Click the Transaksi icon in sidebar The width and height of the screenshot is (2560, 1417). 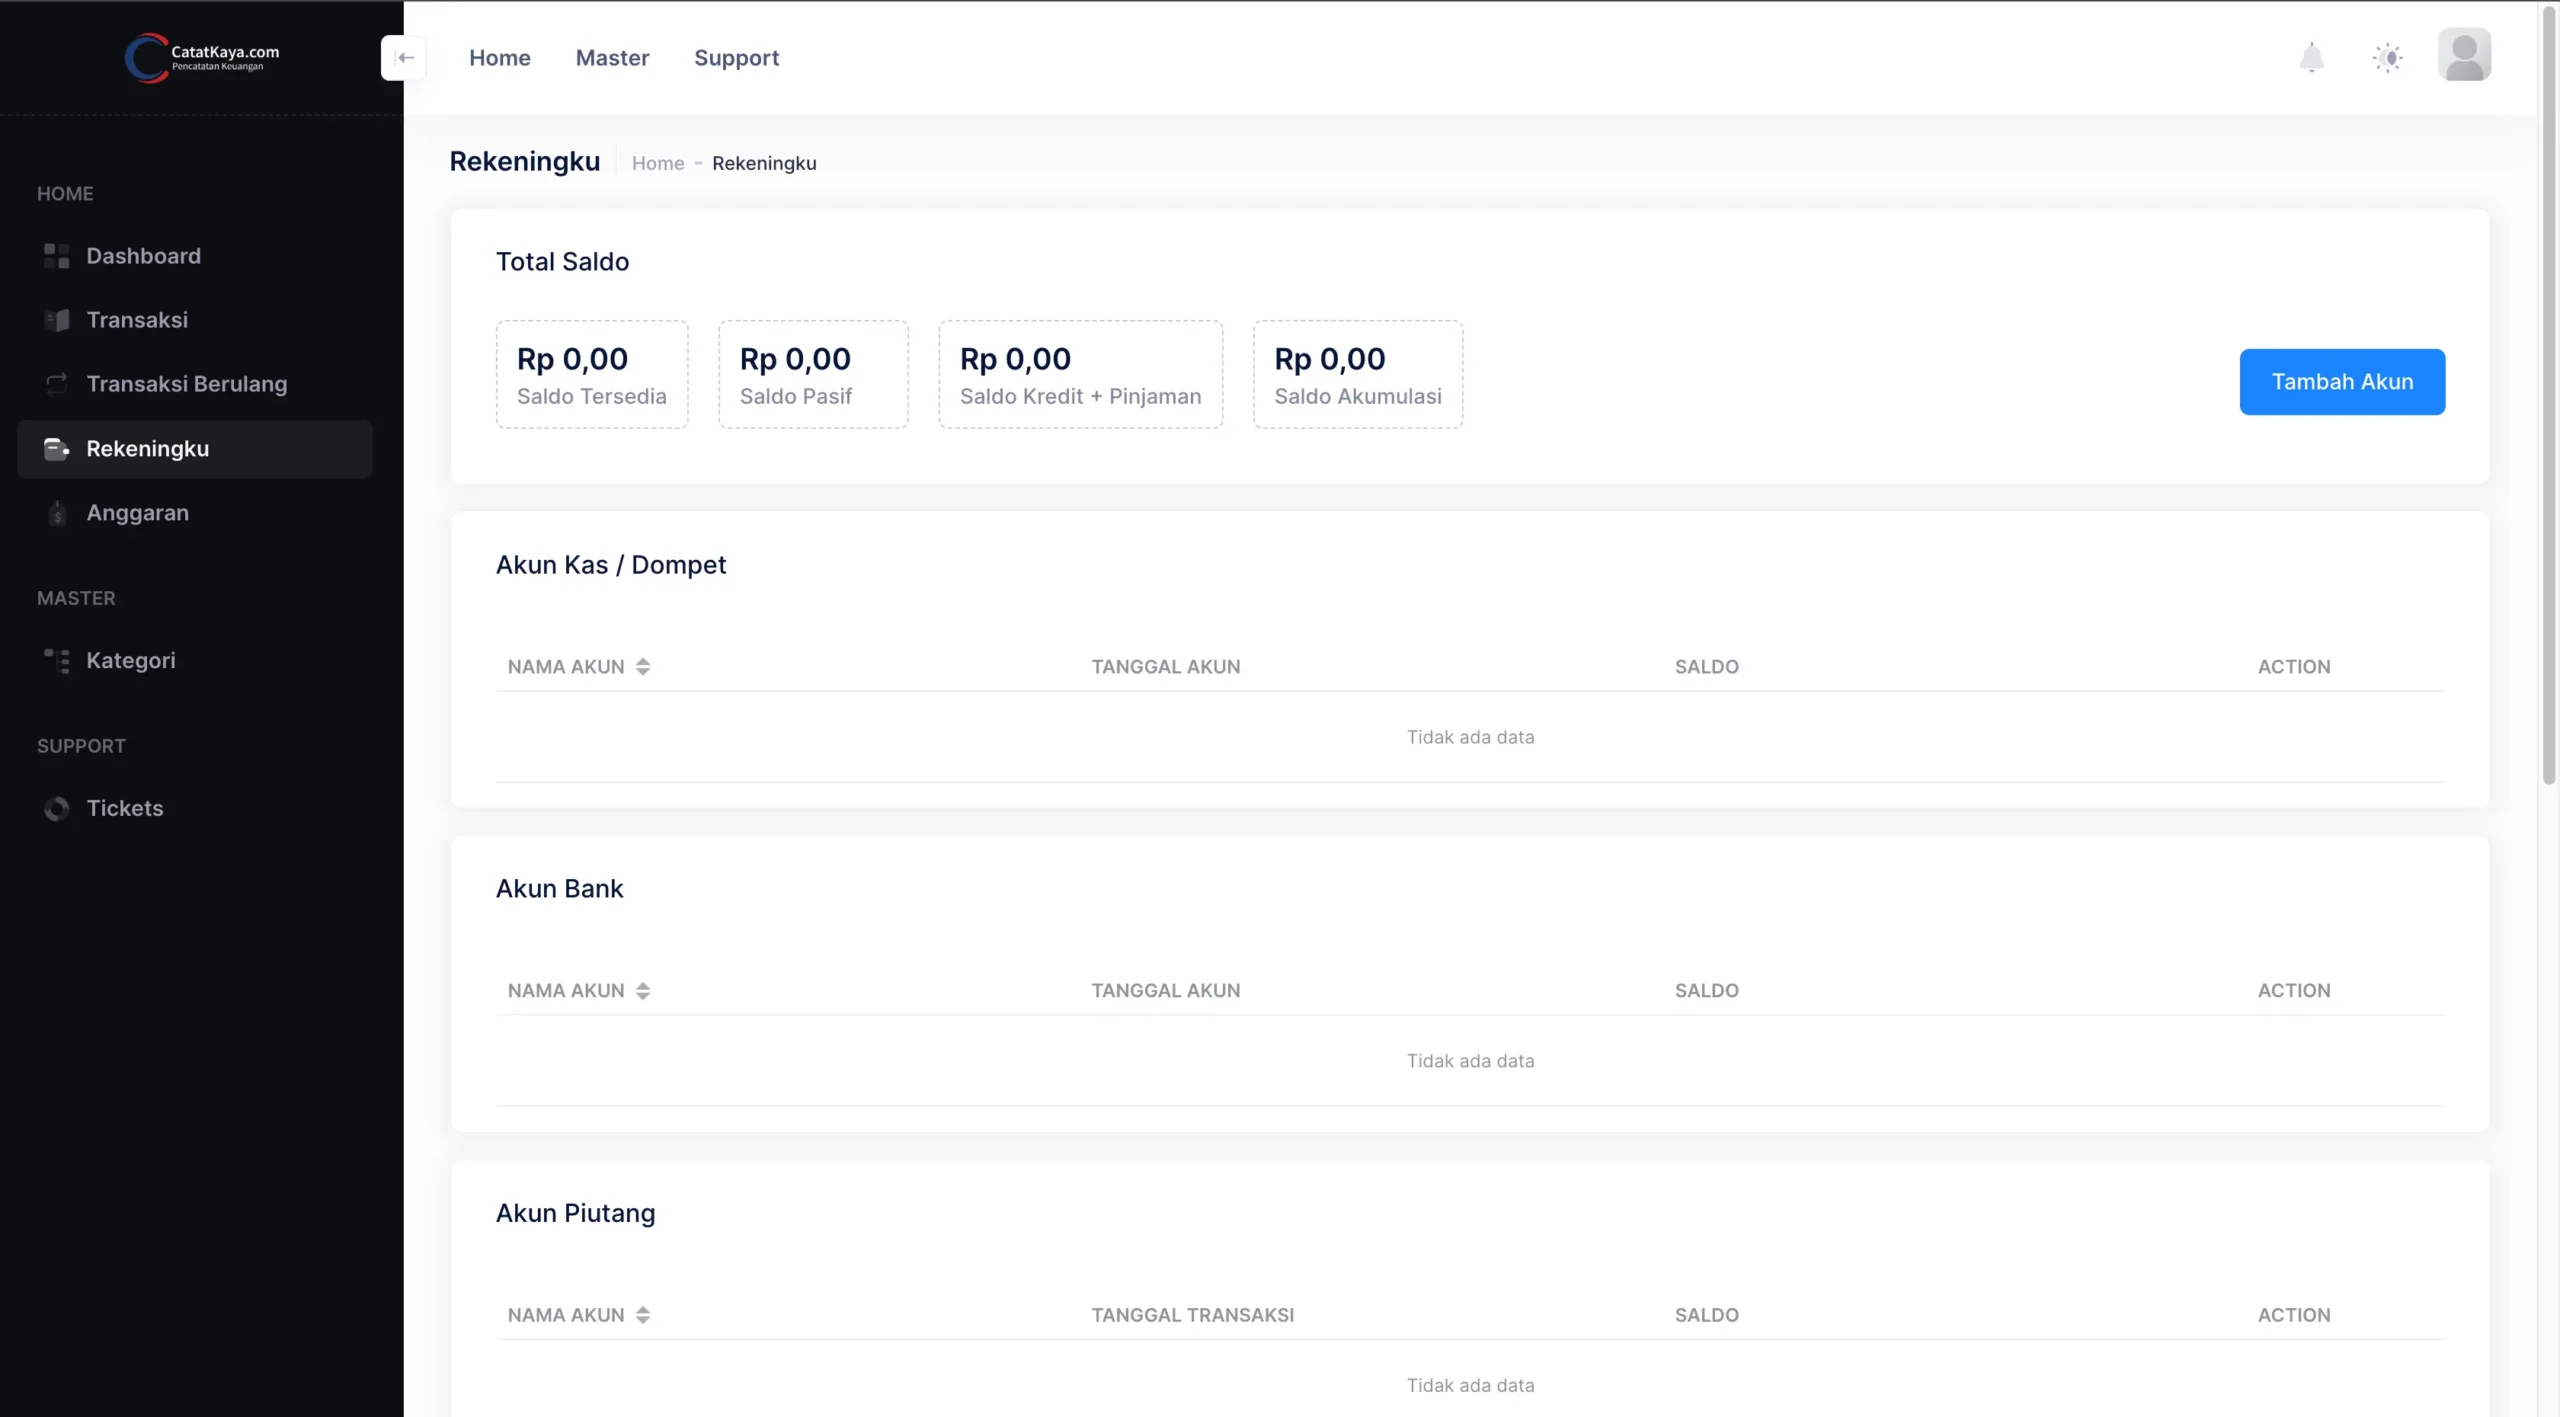[57, 320]
